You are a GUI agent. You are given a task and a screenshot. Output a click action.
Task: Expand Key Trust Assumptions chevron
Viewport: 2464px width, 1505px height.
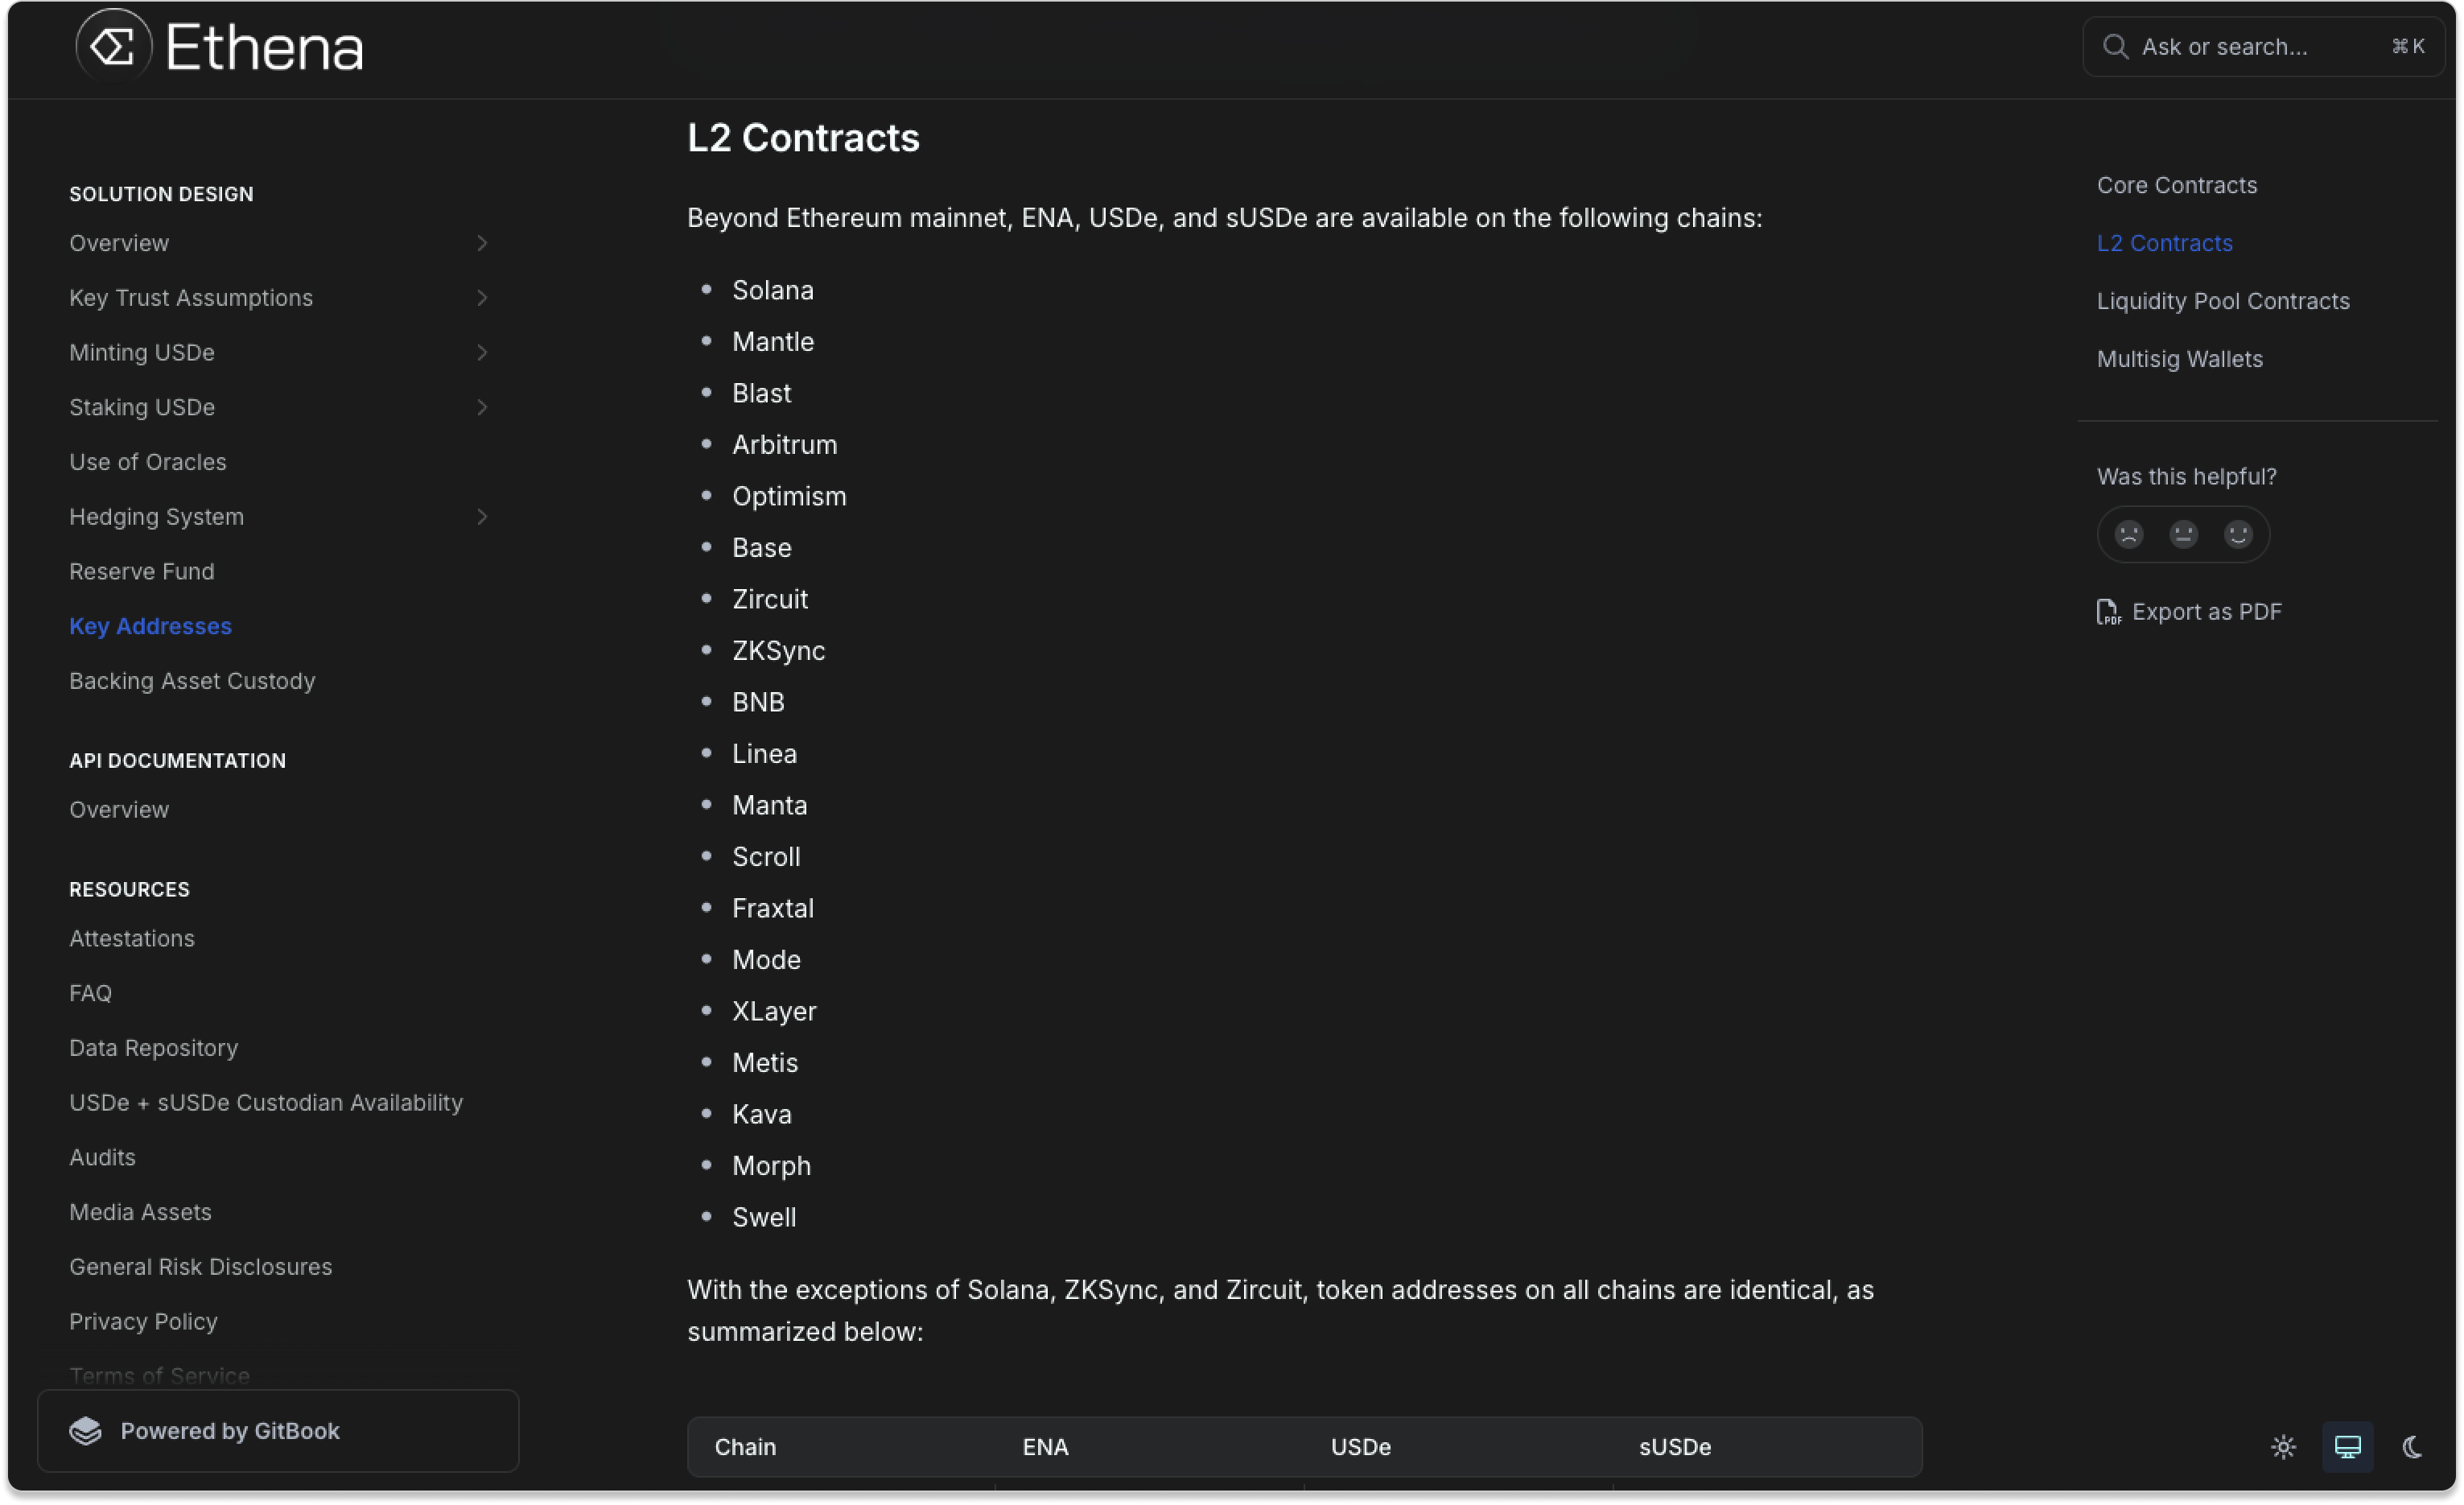[482, 298]
